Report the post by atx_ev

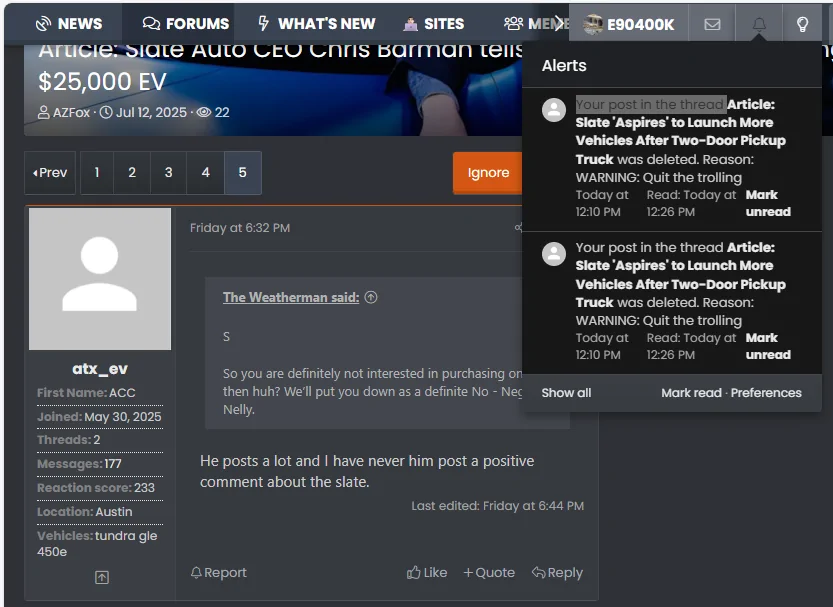pyautogui.click(x=218, y=572)
